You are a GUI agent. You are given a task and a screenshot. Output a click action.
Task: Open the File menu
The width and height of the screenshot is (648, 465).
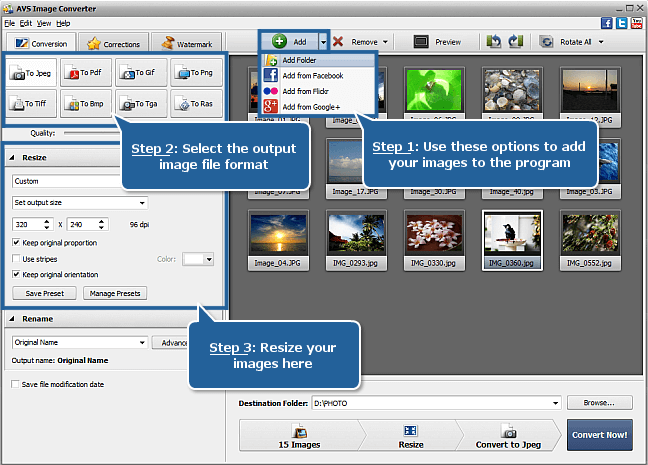coord(10,24)
